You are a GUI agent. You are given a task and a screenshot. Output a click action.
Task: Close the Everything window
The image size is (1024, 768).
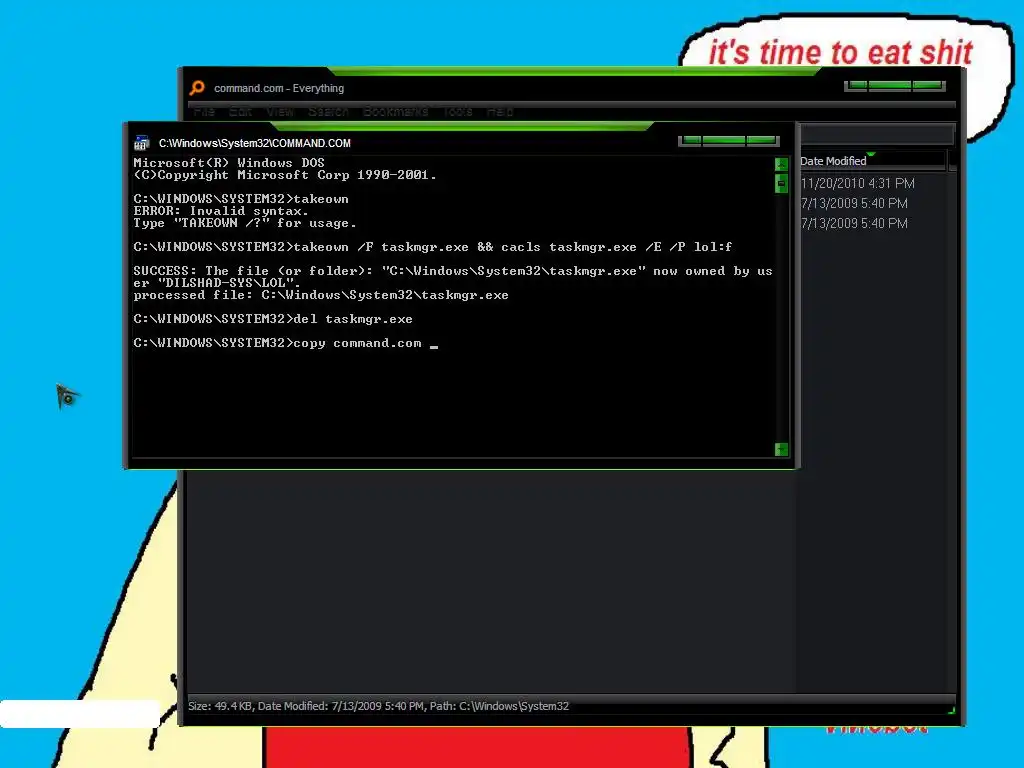(927, 86)
